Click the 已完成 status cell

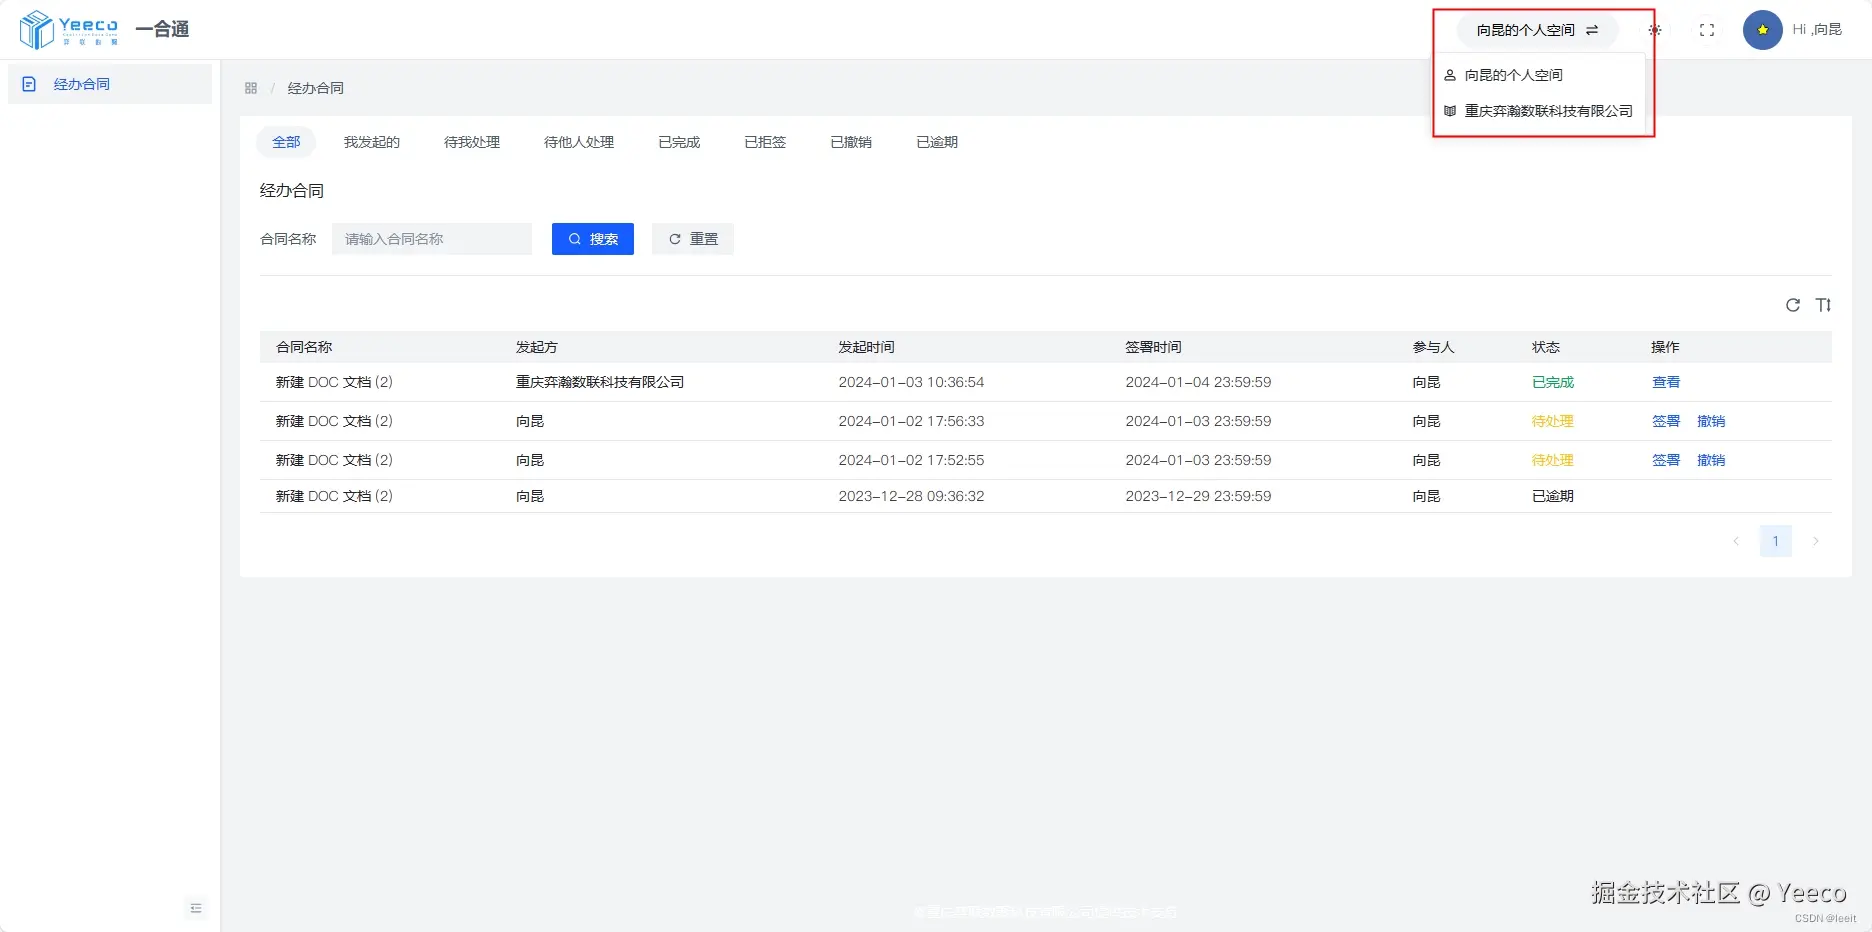click(x=1553, y=382)
